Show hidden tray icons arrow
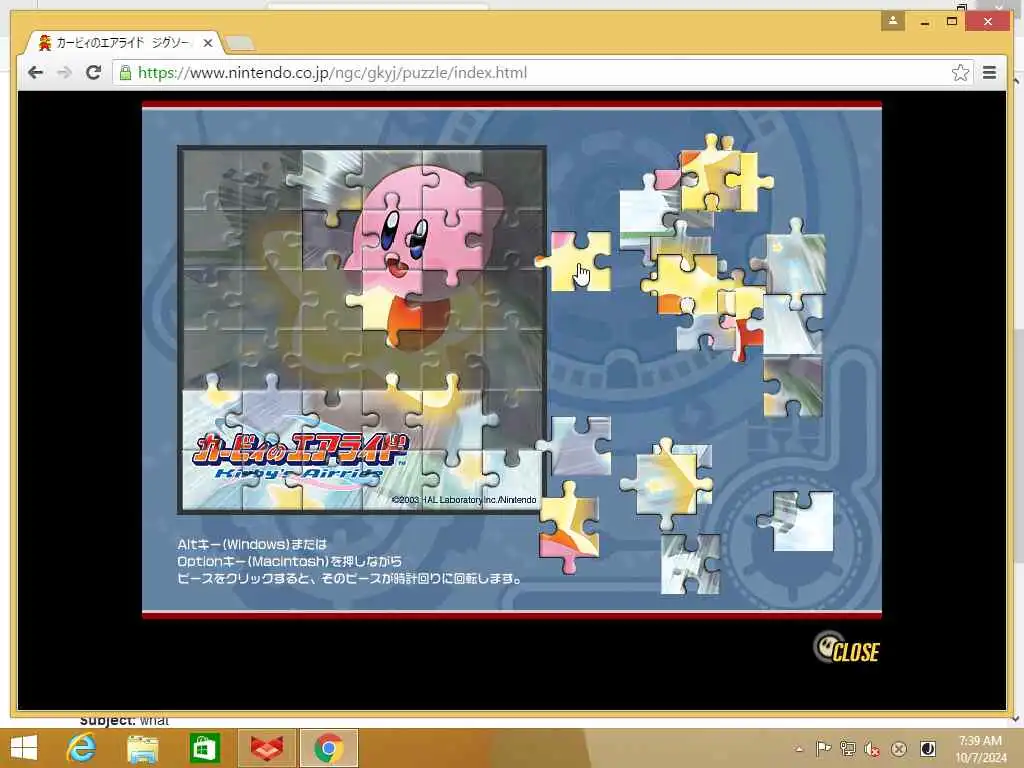Image resolution: width=1024 pixels, height=768 pixels. click(x=799, y=749)
